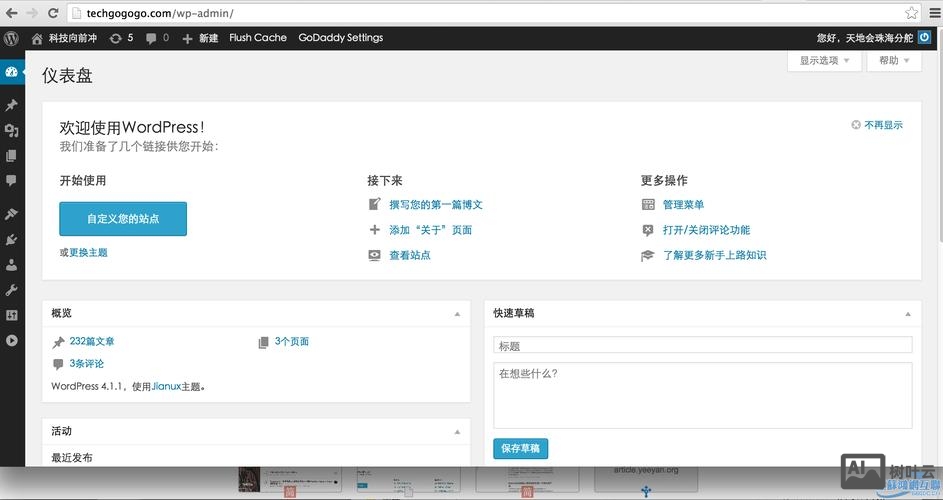Click the WordPress logo in admin bar
Image resolution: width=943 pixels, height=500 pixels.
pos(11,39)
